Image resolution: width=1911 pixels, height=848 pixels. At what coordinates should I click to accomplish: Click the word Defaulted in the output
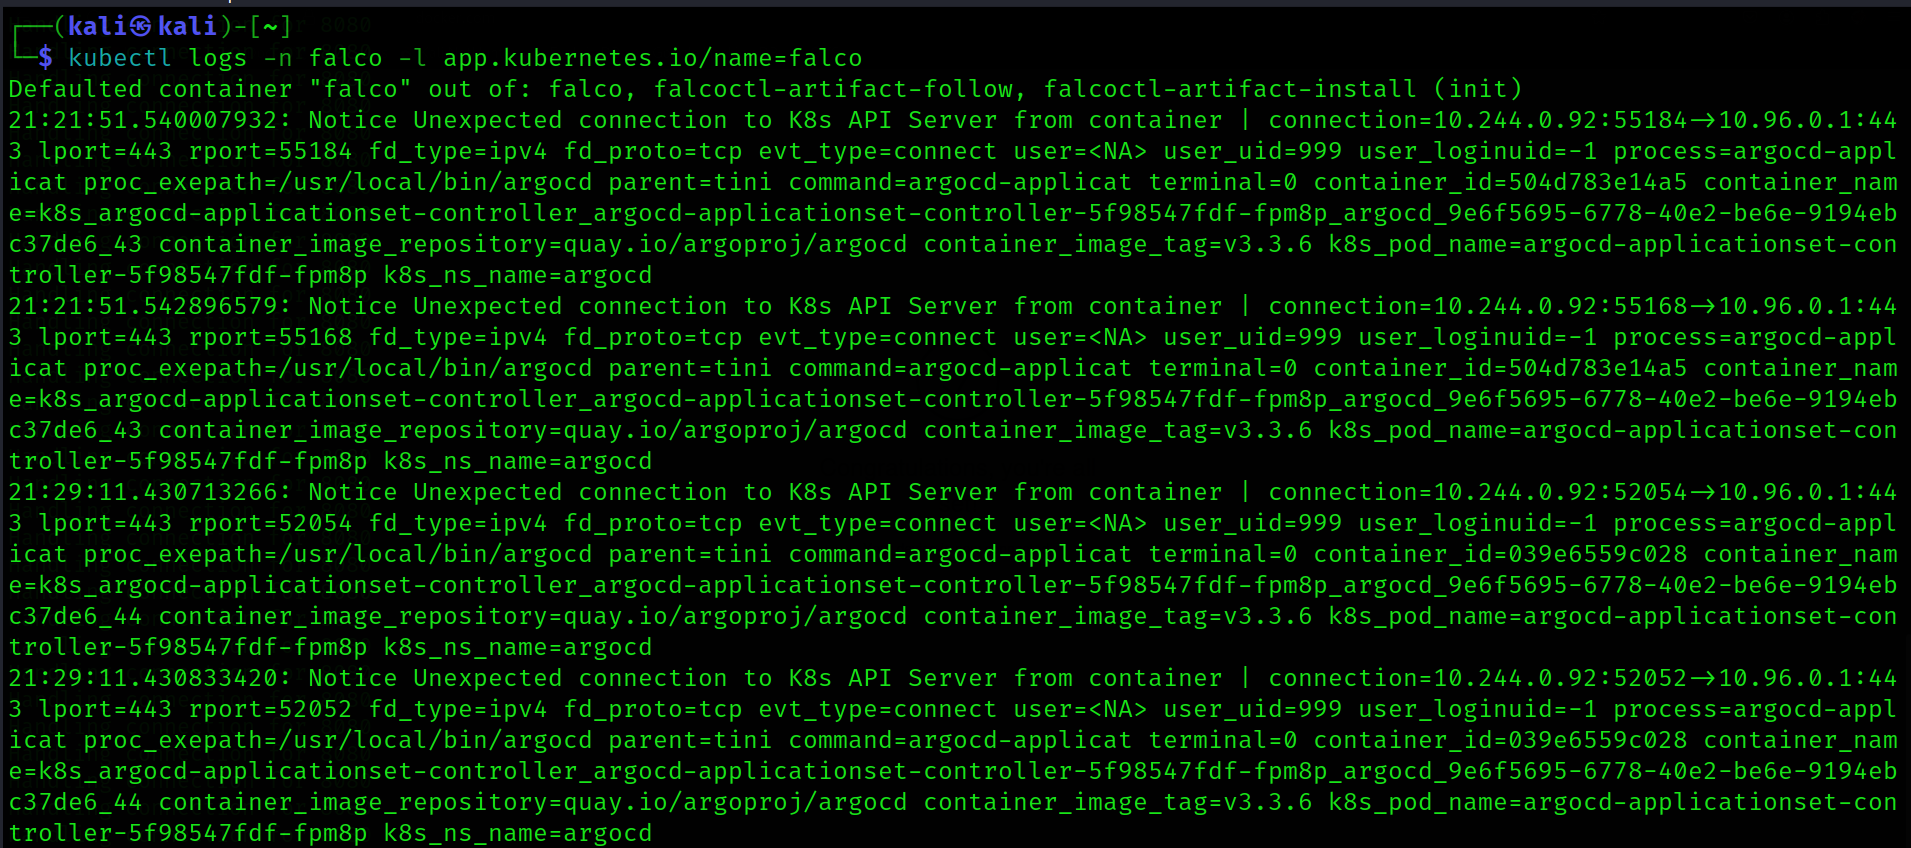pos(75,89)
